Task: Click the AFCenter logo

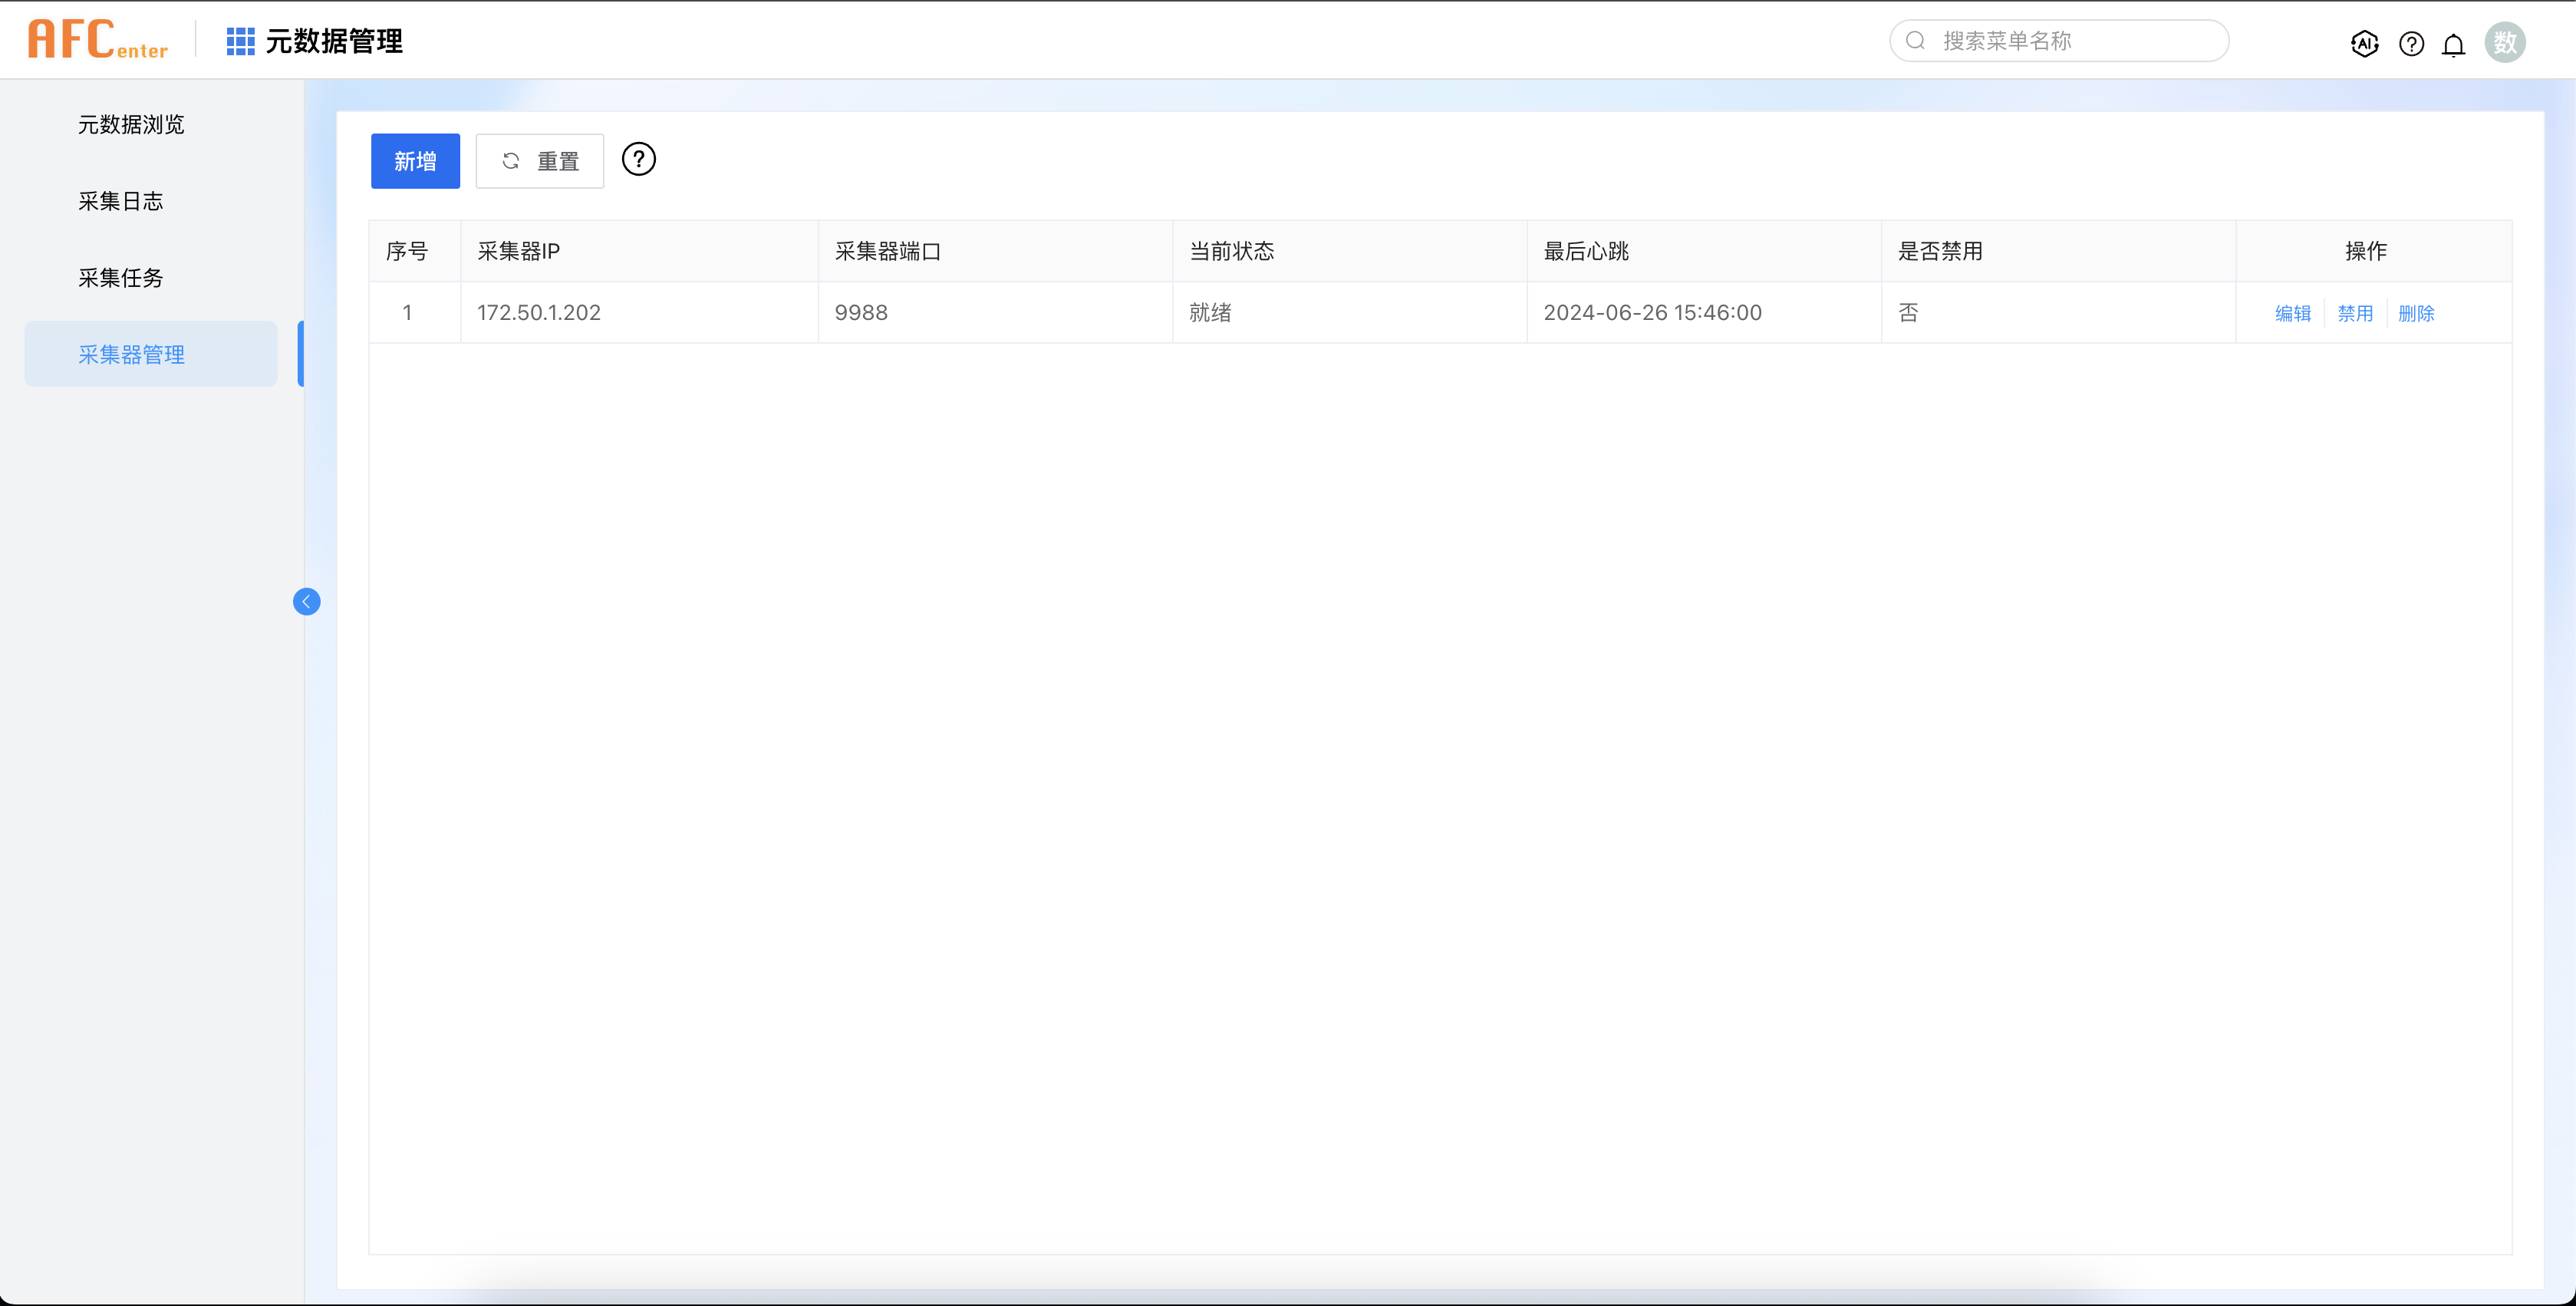Action: [x=97, y=40]
